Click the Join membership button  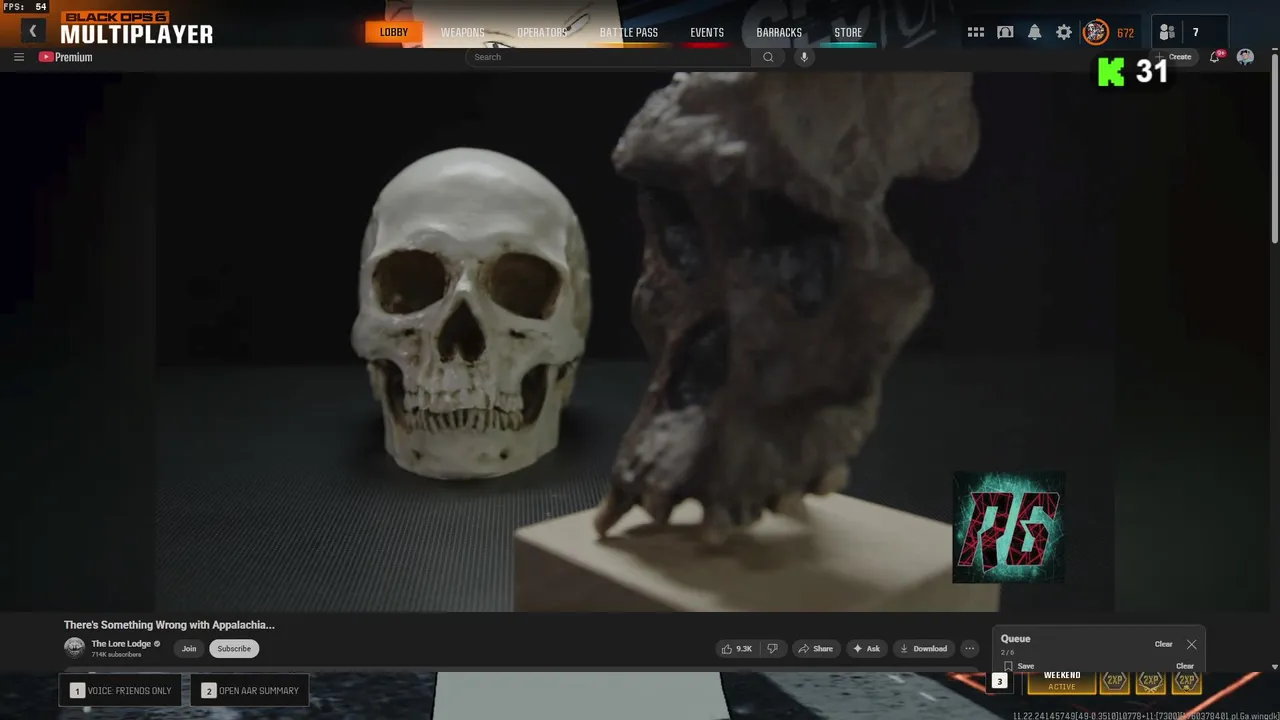pos(189,649)
